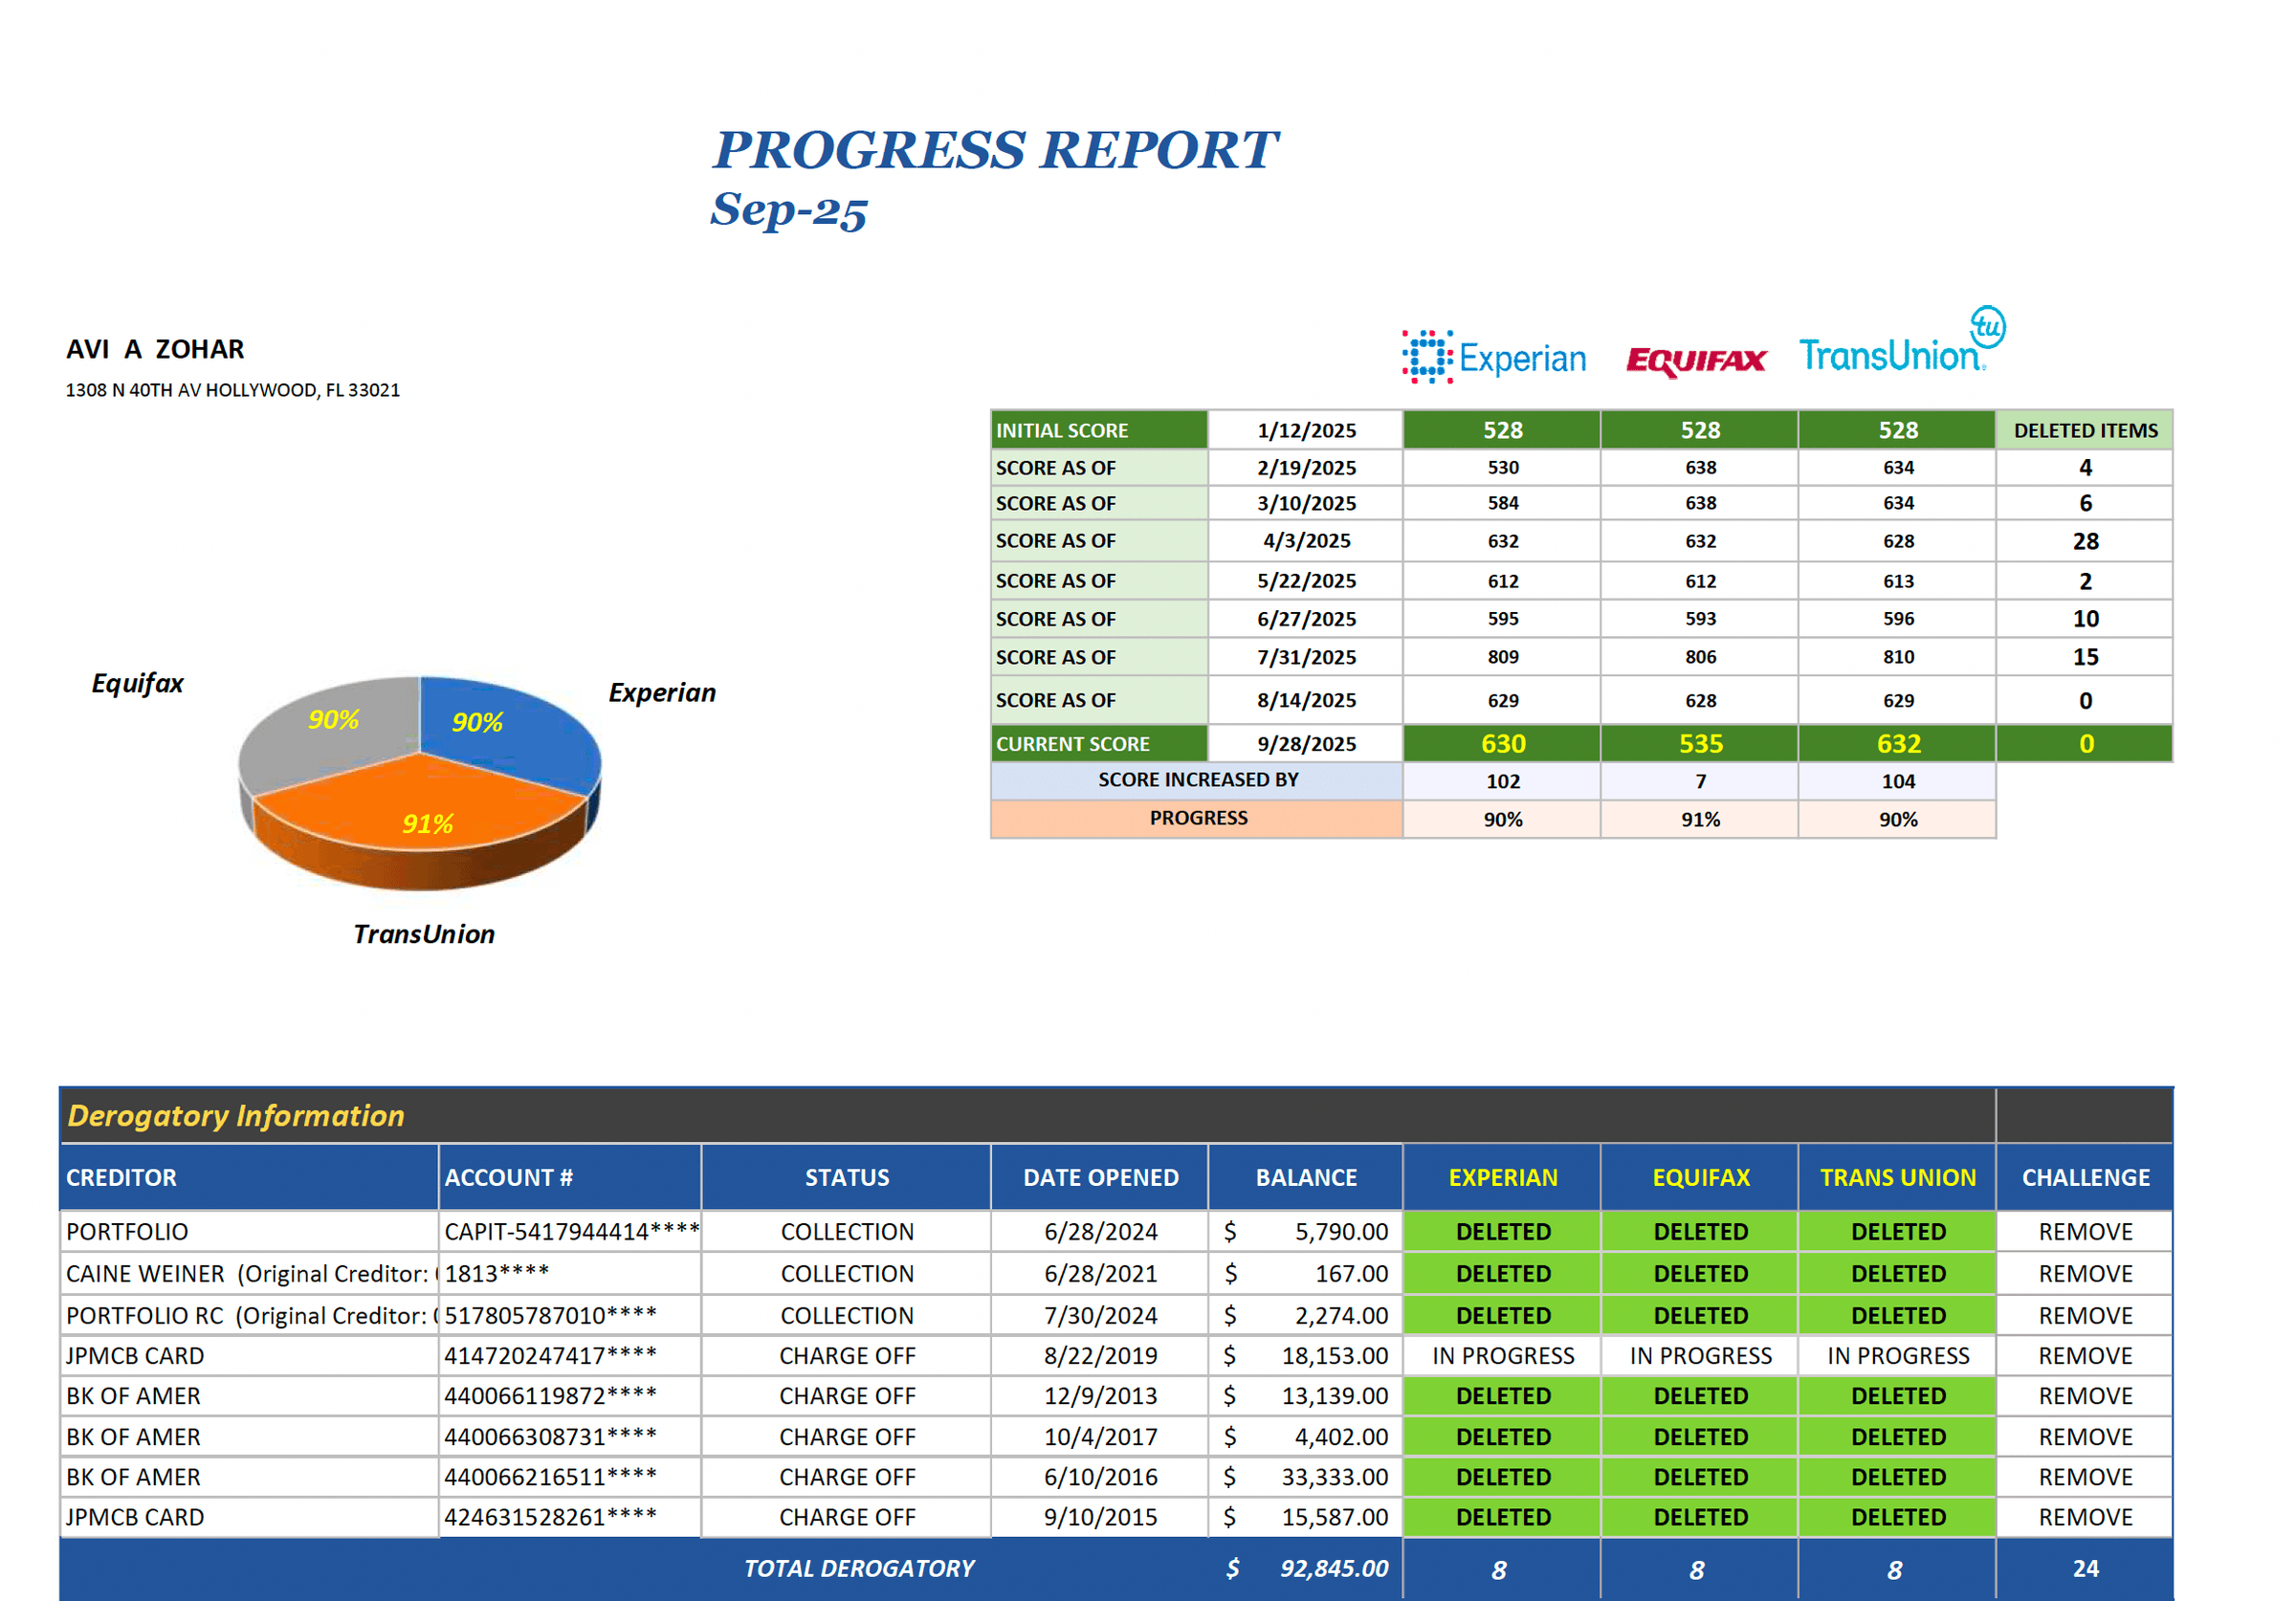Viewport: 2296px width, 1601px height.
Task: Click the Experian logo
Action: (x=1494, y=355)
